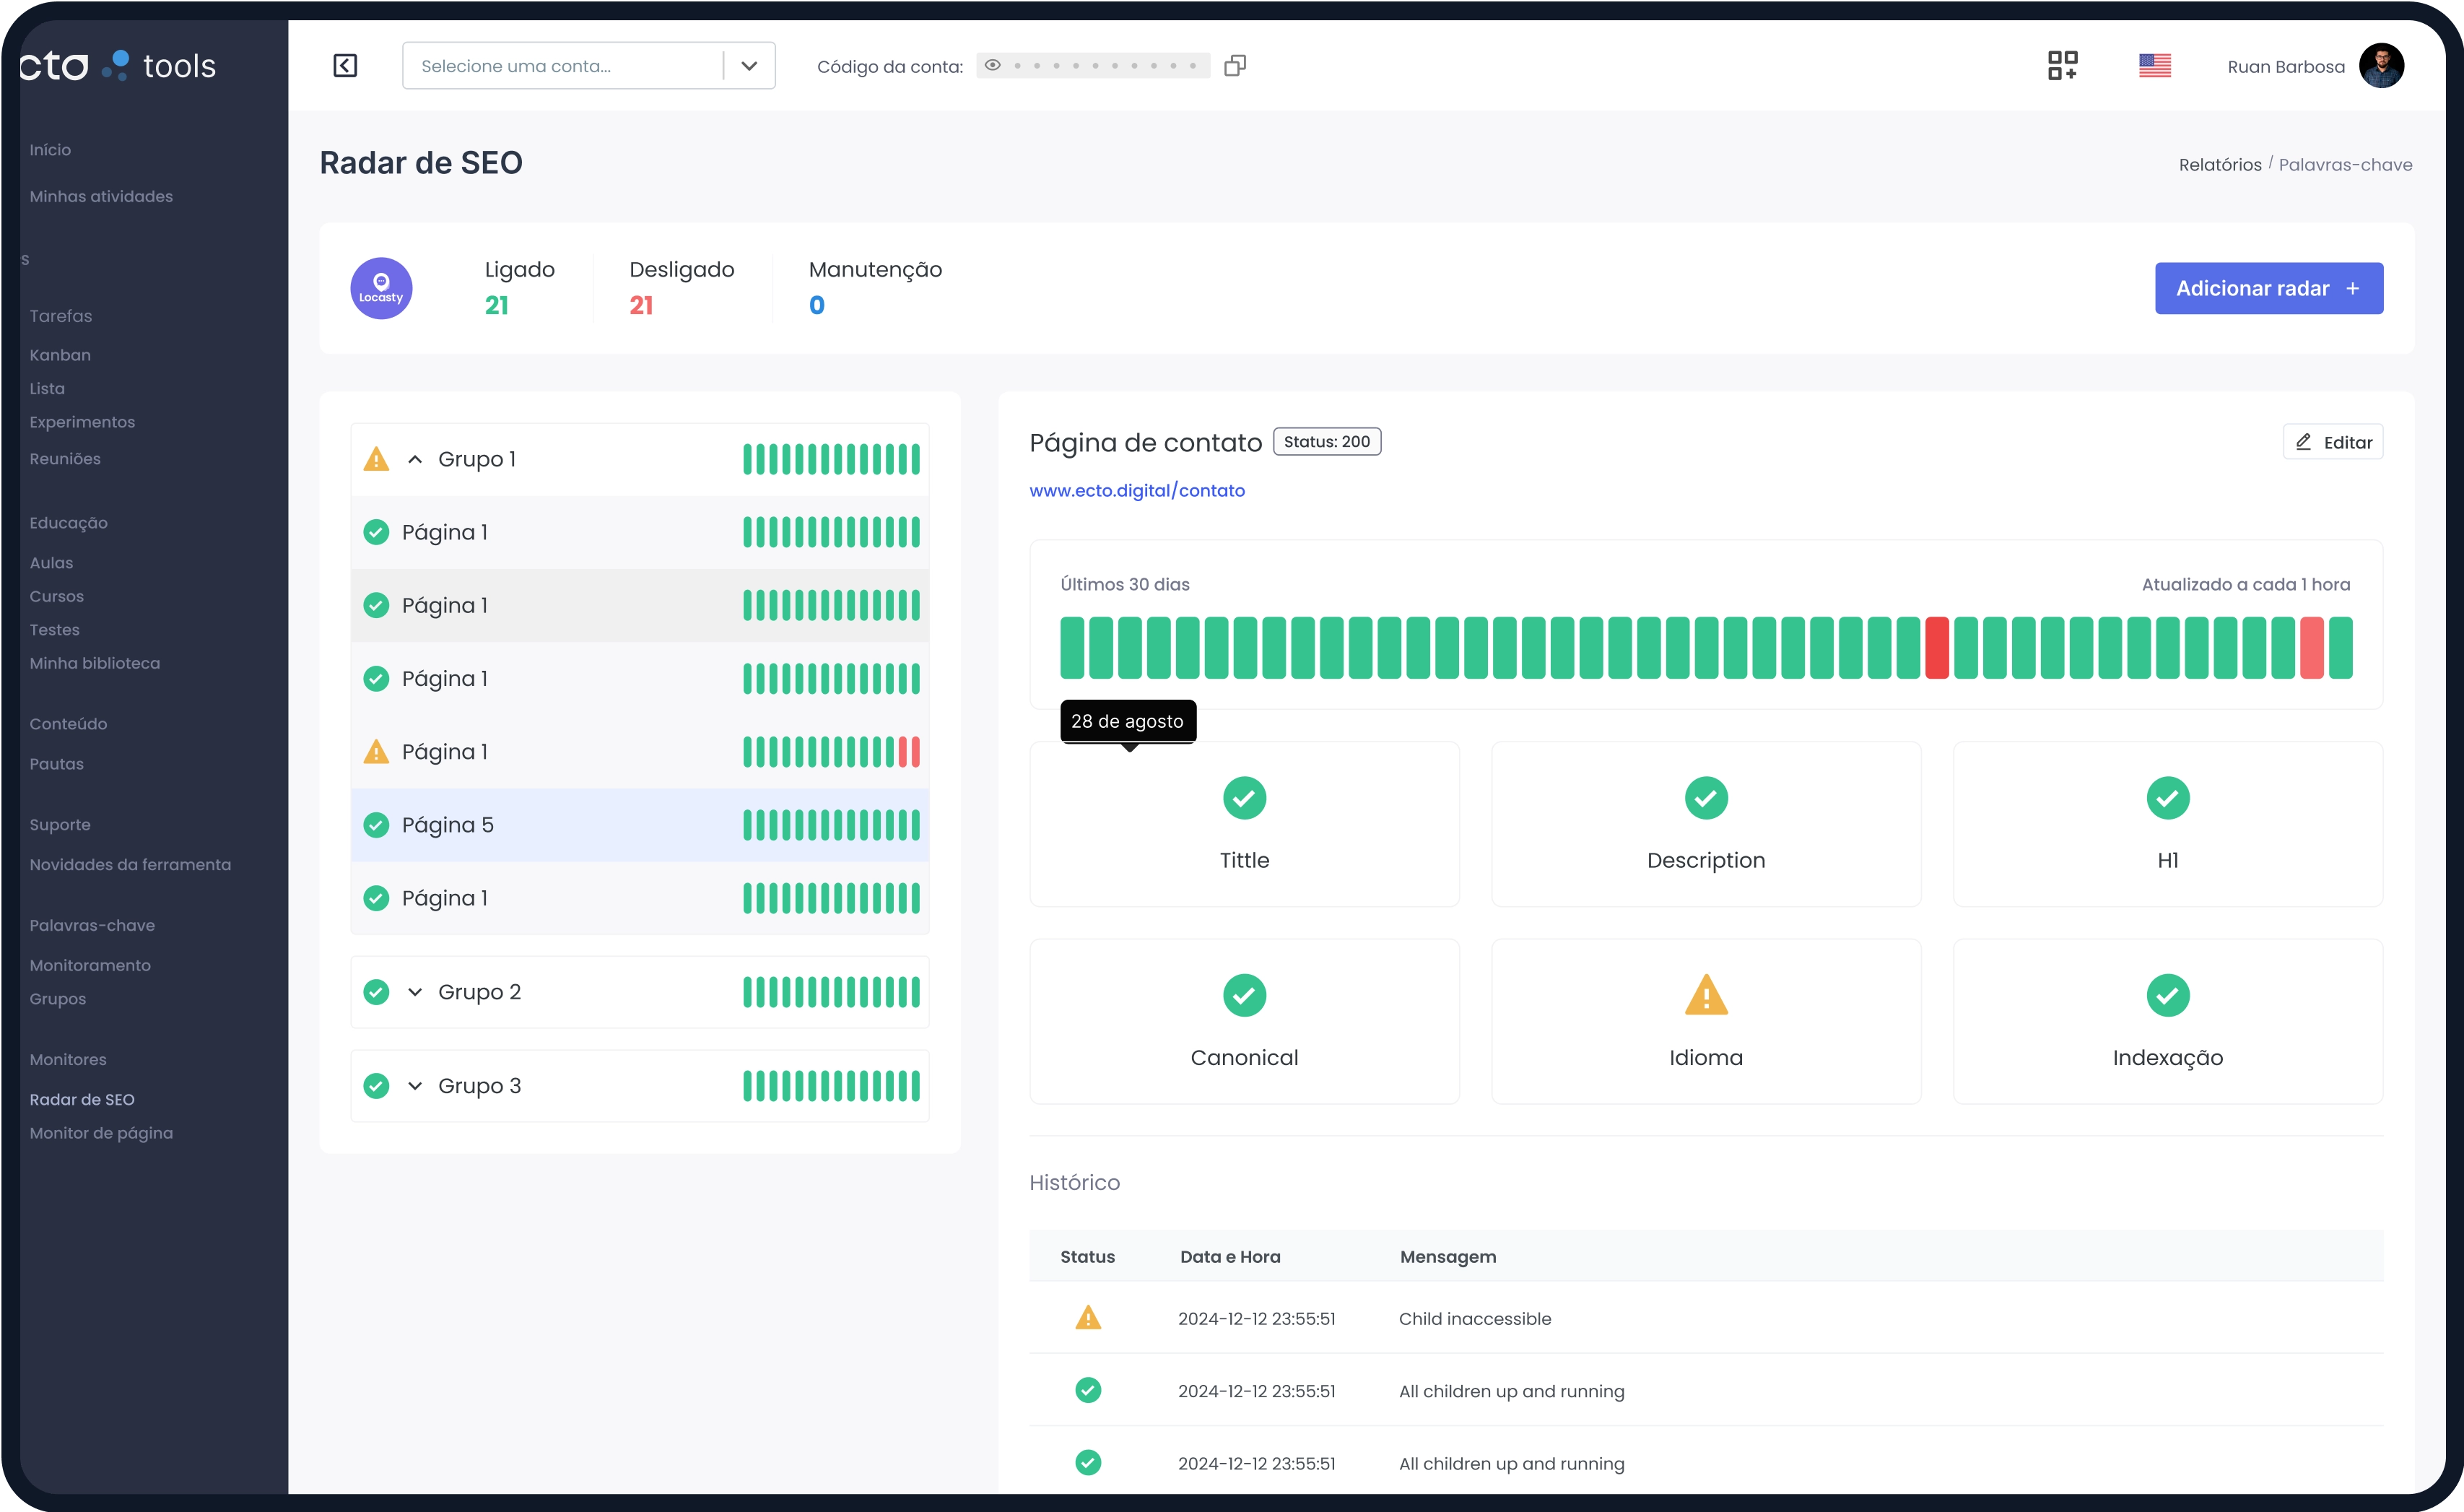Click the Canonical green check icon
Screen dimensions: 2464x1512
tap(1244, 995)
